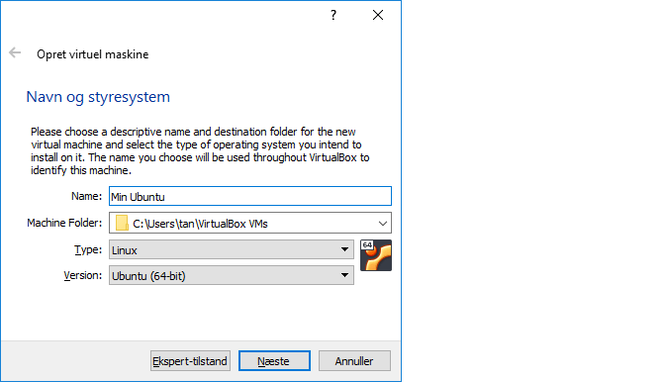Click the Type label
This screenshot has width=664, height=382.
(x=88, y=249)
